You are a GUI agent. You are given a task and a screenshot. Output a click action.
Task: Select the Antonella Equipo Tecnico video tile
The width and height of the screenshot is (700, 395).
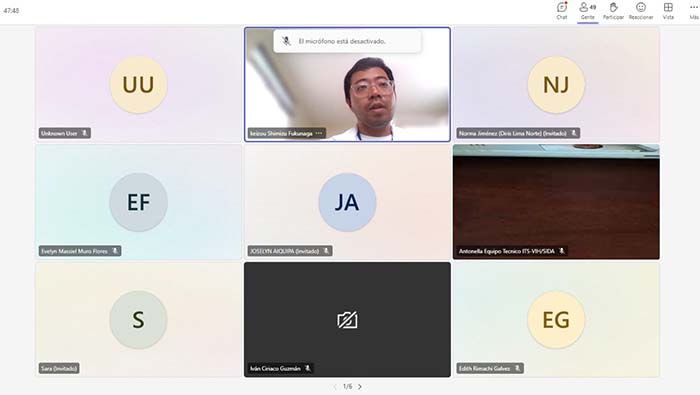click(x=556, y=202)
